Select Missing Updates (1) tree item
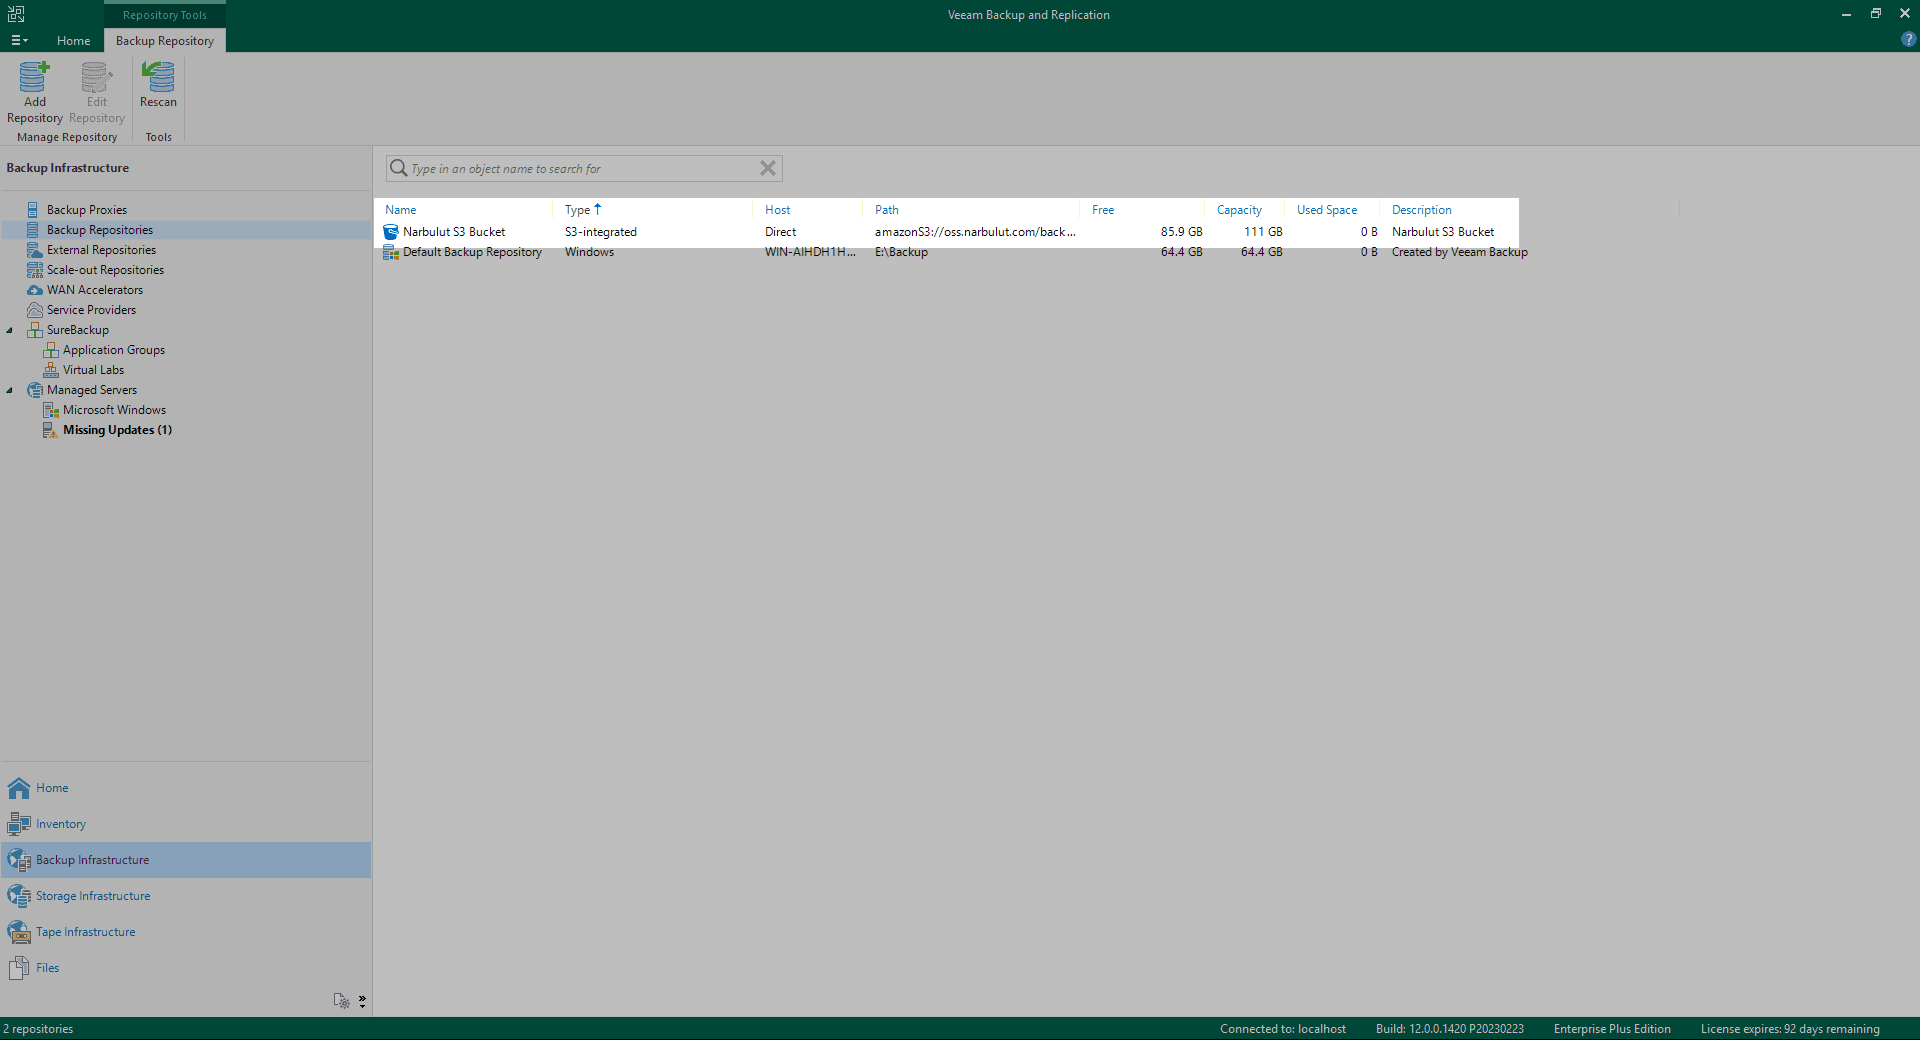 [117, 430]
